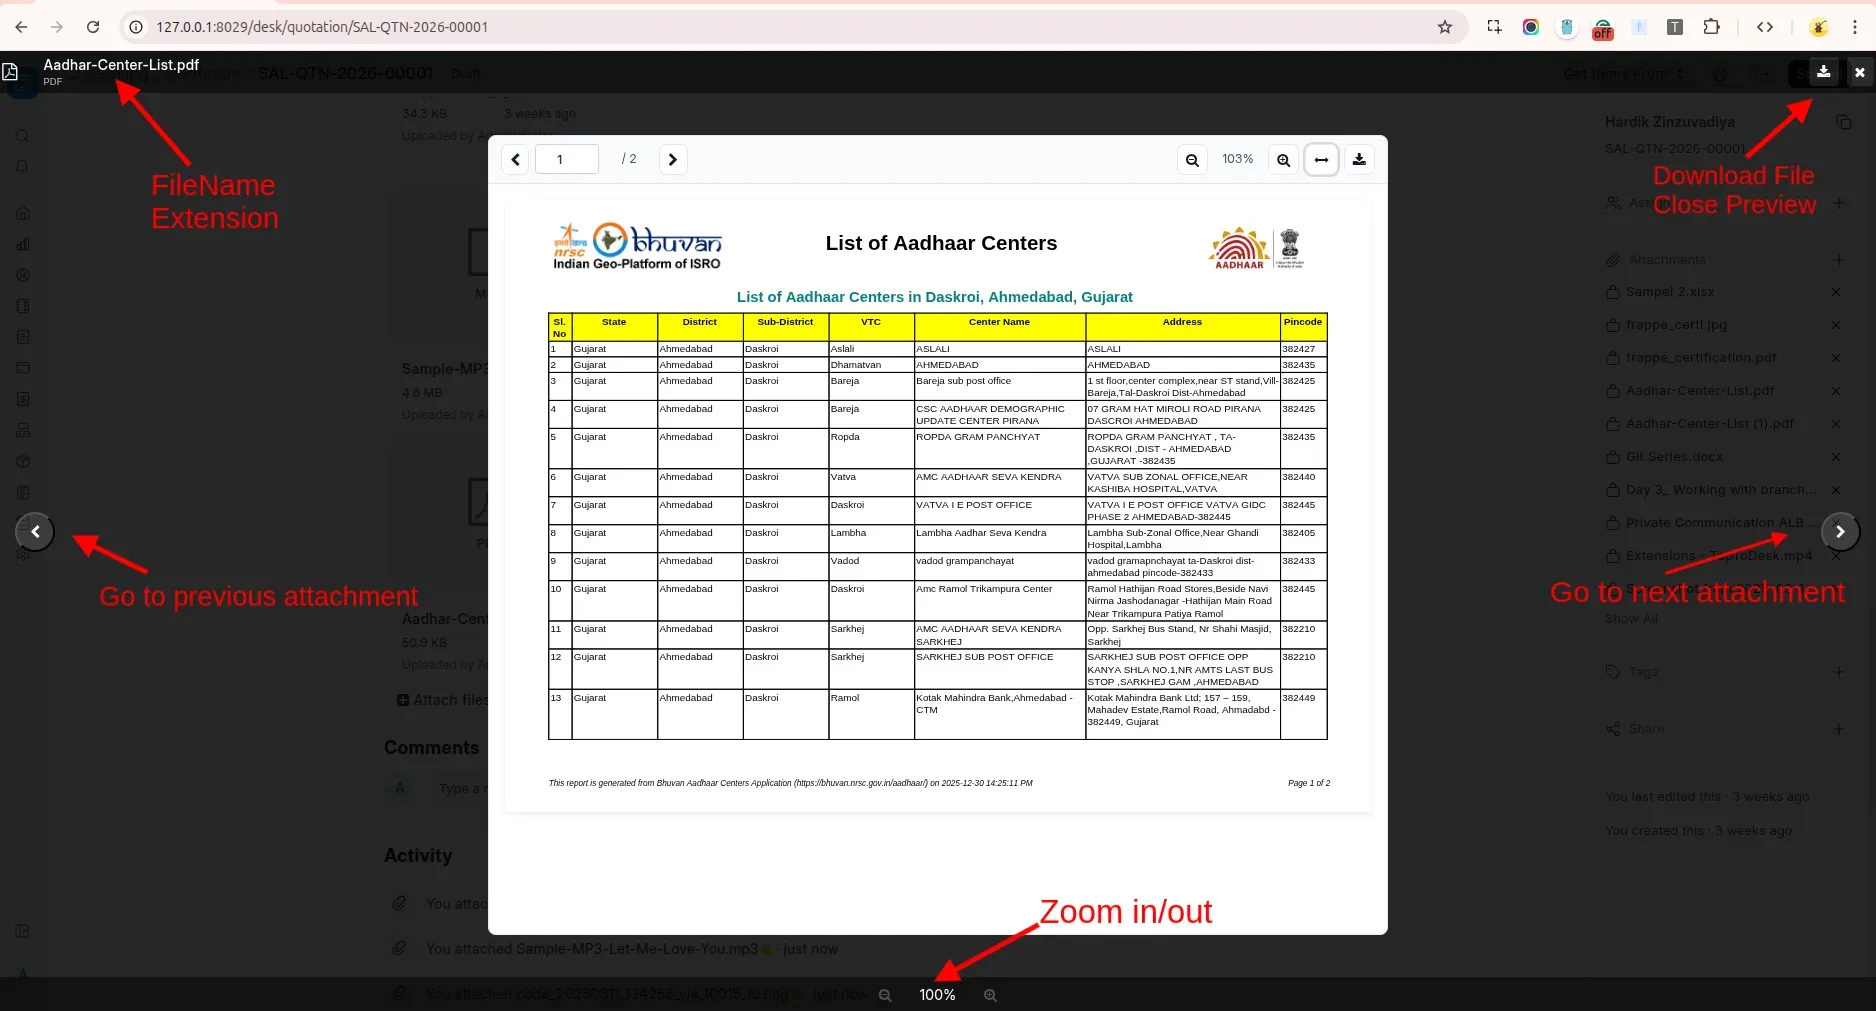Remove frappe_certi.jpg attachment
This screenshot has height=1011, width=1876.
[x=1836, y=325]
